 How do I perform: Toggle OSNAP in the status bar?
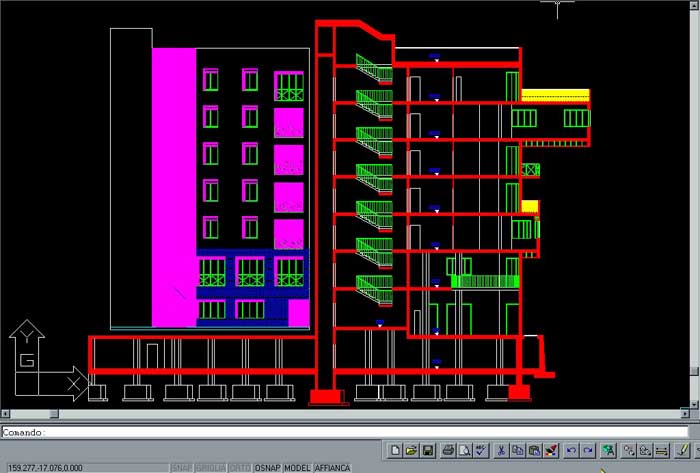[268, 467]
